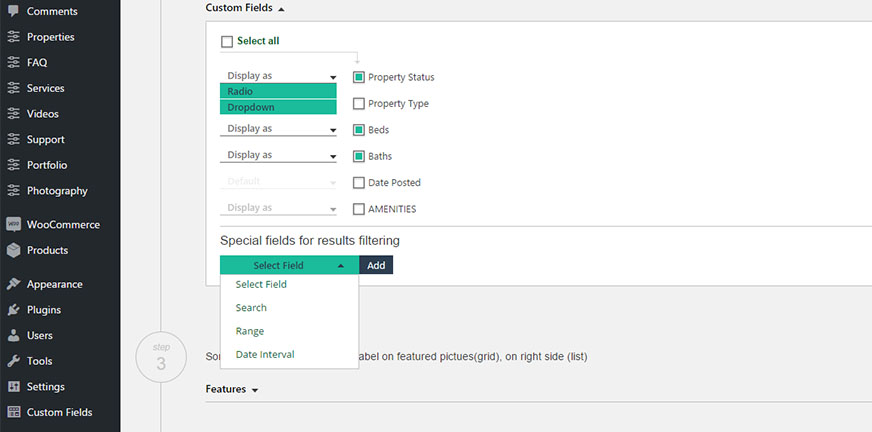Click the Tools wrench icon
This screenshot has height=432, width=872.
pos(13,361)
